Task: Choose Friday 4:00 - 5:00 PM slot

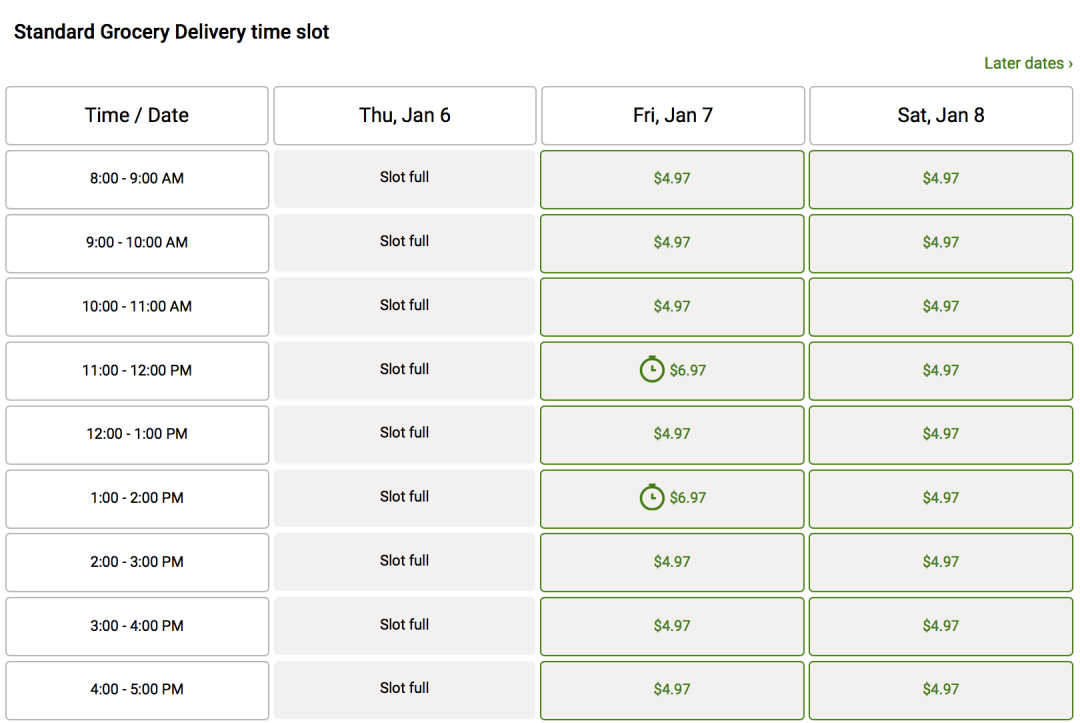Action: [x=672, y=691]
